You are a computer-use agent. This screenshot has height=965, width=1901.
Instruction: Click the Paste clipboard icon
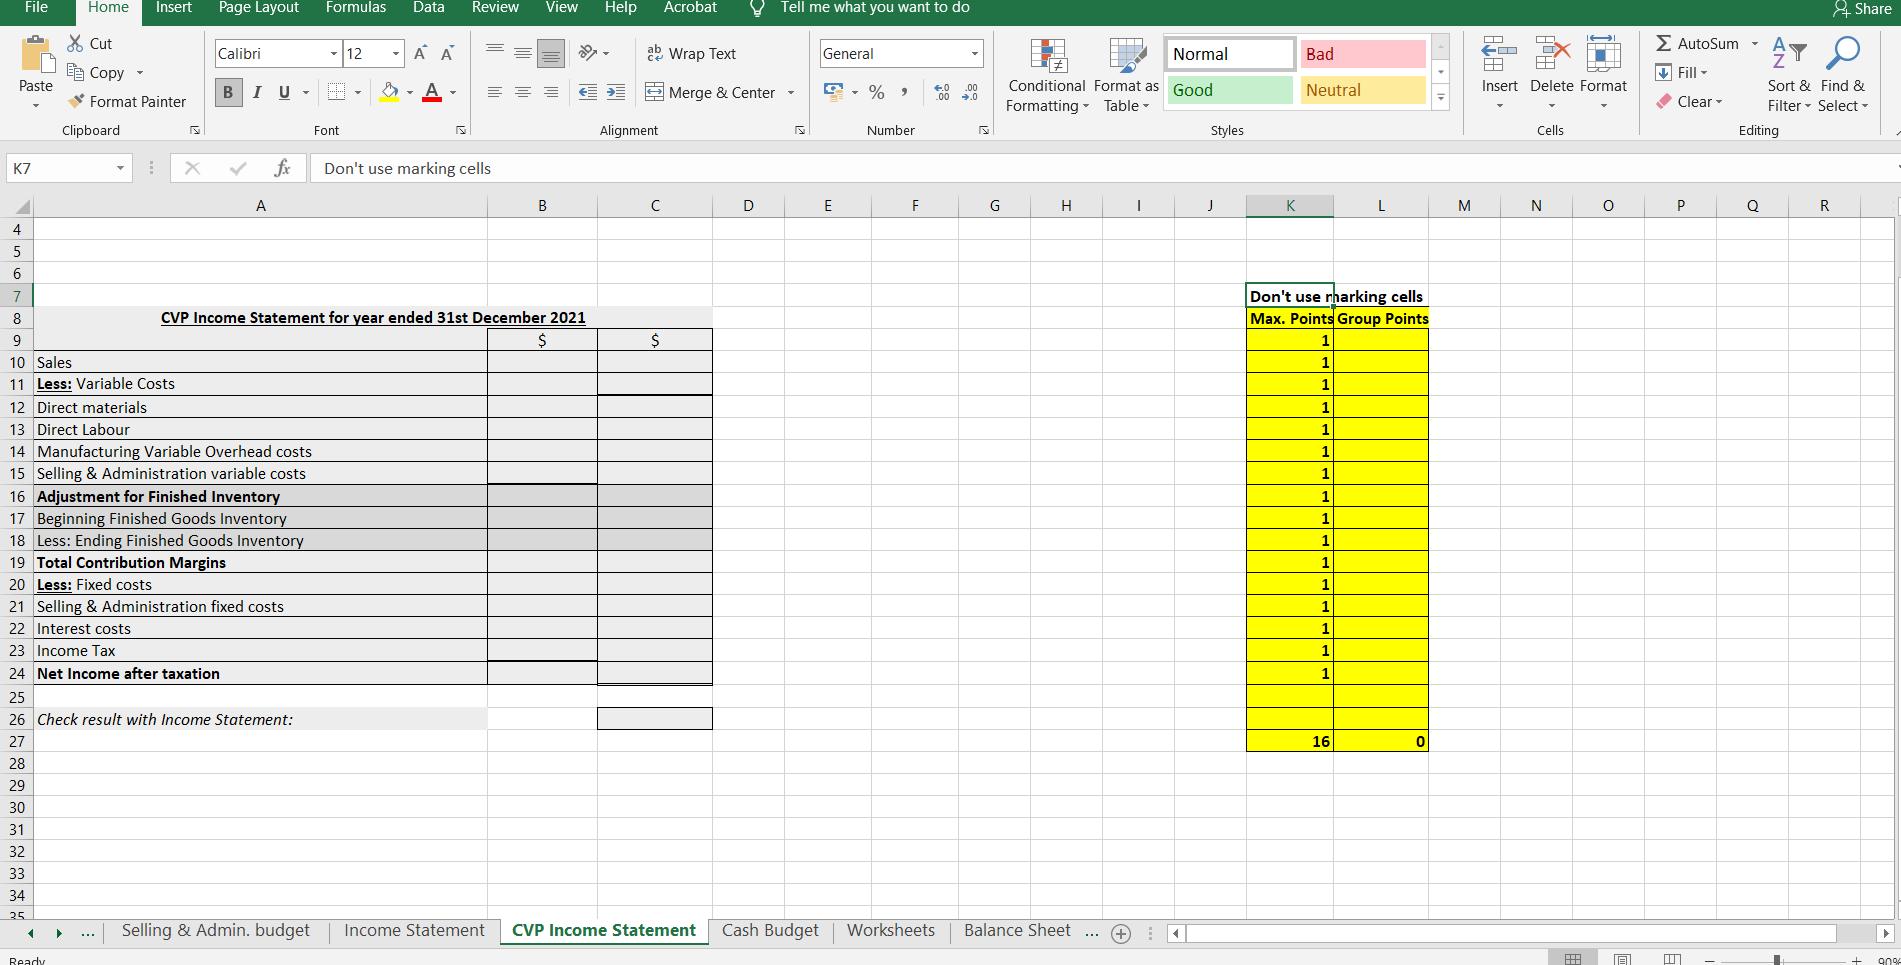tap(36, 55)
